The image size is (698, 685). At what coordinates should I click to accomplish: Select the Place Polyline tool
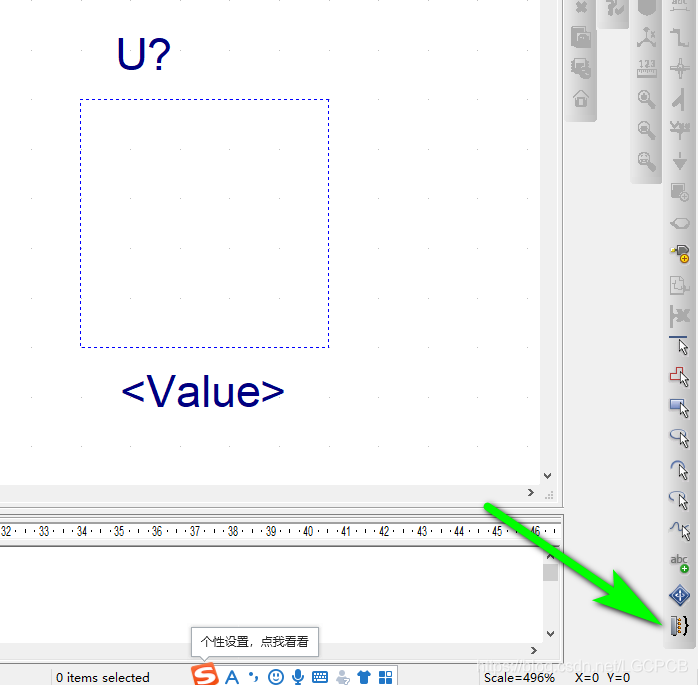click(x=680, y=377)
